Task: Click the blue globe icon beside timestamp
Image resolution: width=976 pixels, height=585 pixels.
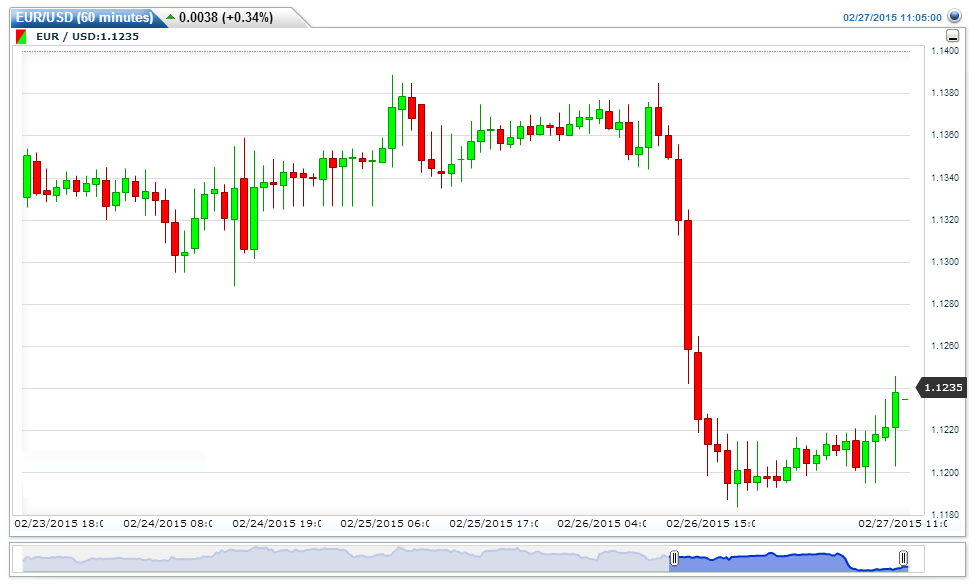Action: click(x=954, y=16)
